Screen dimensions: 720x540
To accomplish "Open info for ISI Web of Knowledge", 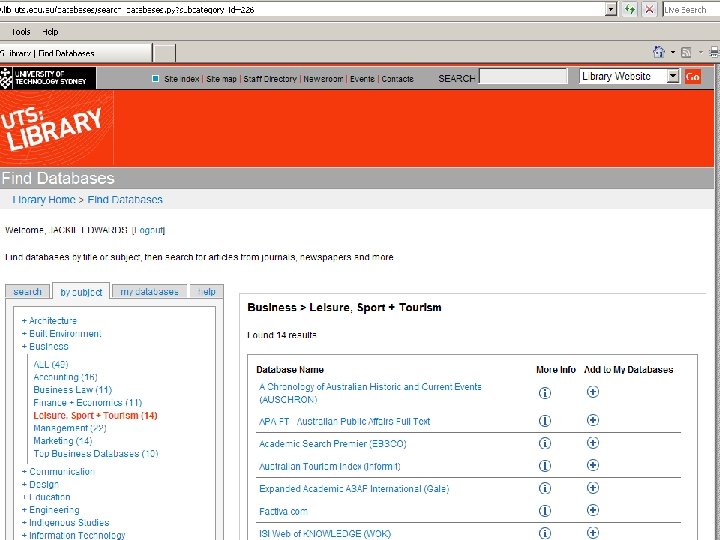I will click(545, 533).
